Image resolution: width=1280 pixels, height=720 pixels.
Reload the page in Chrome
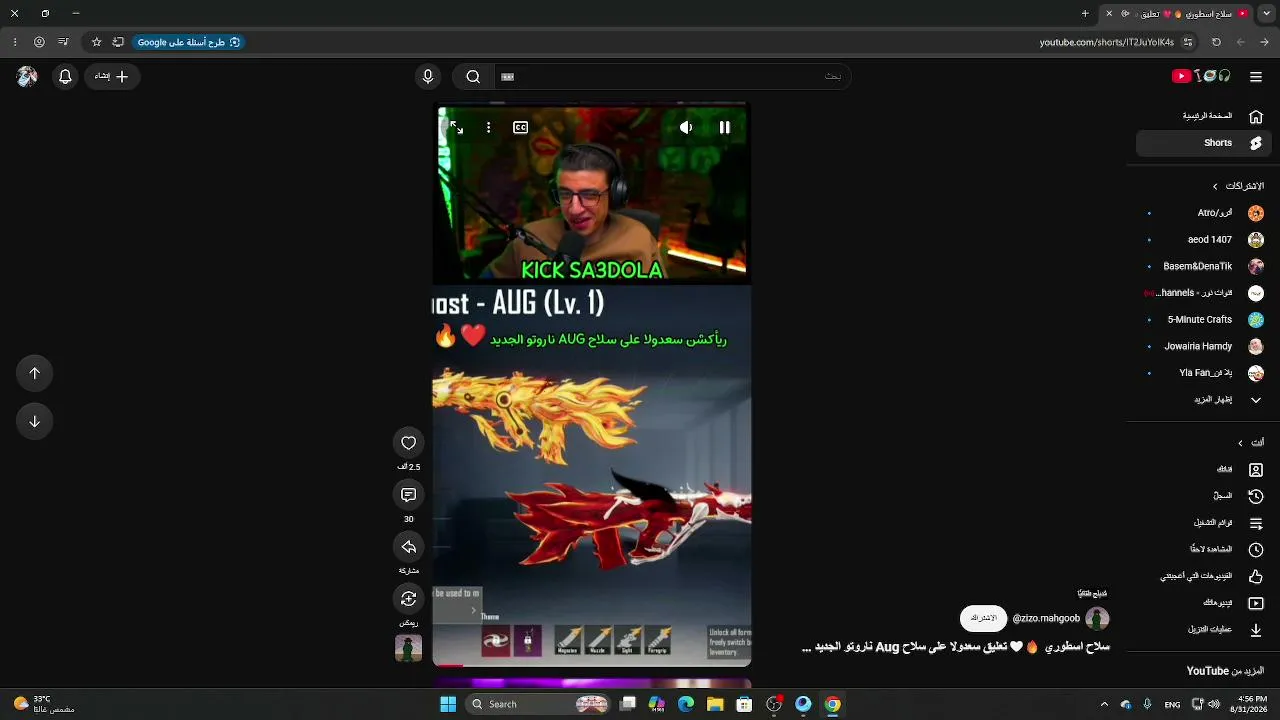point(1216,42)
